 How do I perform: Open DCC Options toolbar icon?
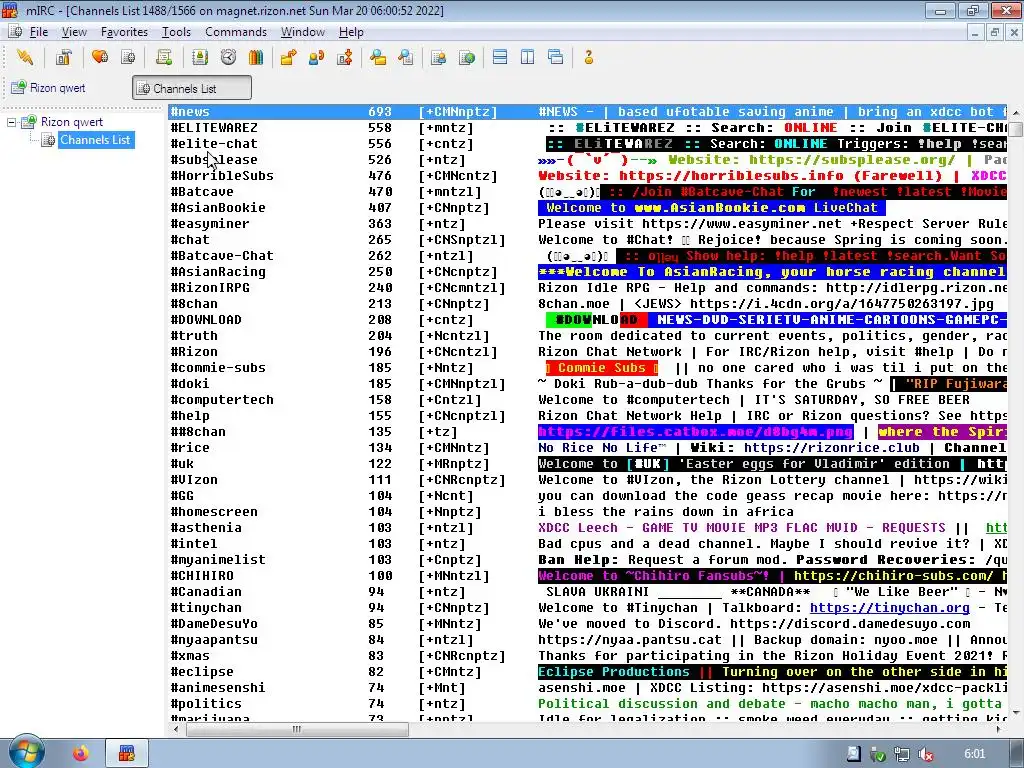345,57
